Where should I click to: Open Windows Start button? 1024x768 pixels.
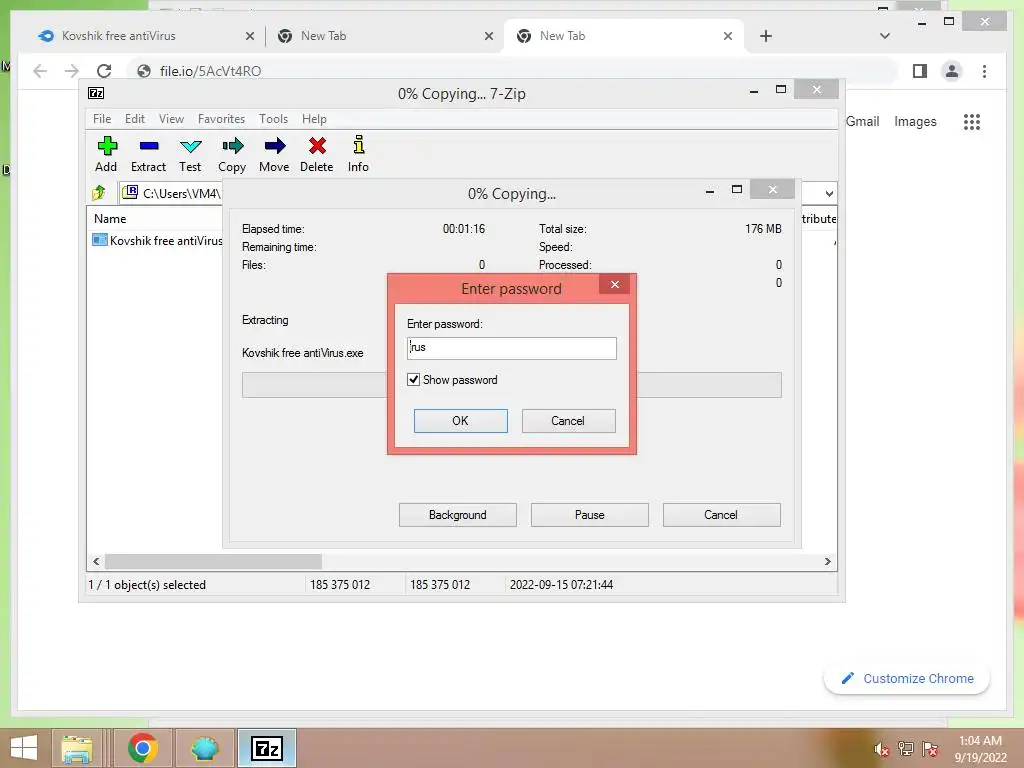point(24,748)
